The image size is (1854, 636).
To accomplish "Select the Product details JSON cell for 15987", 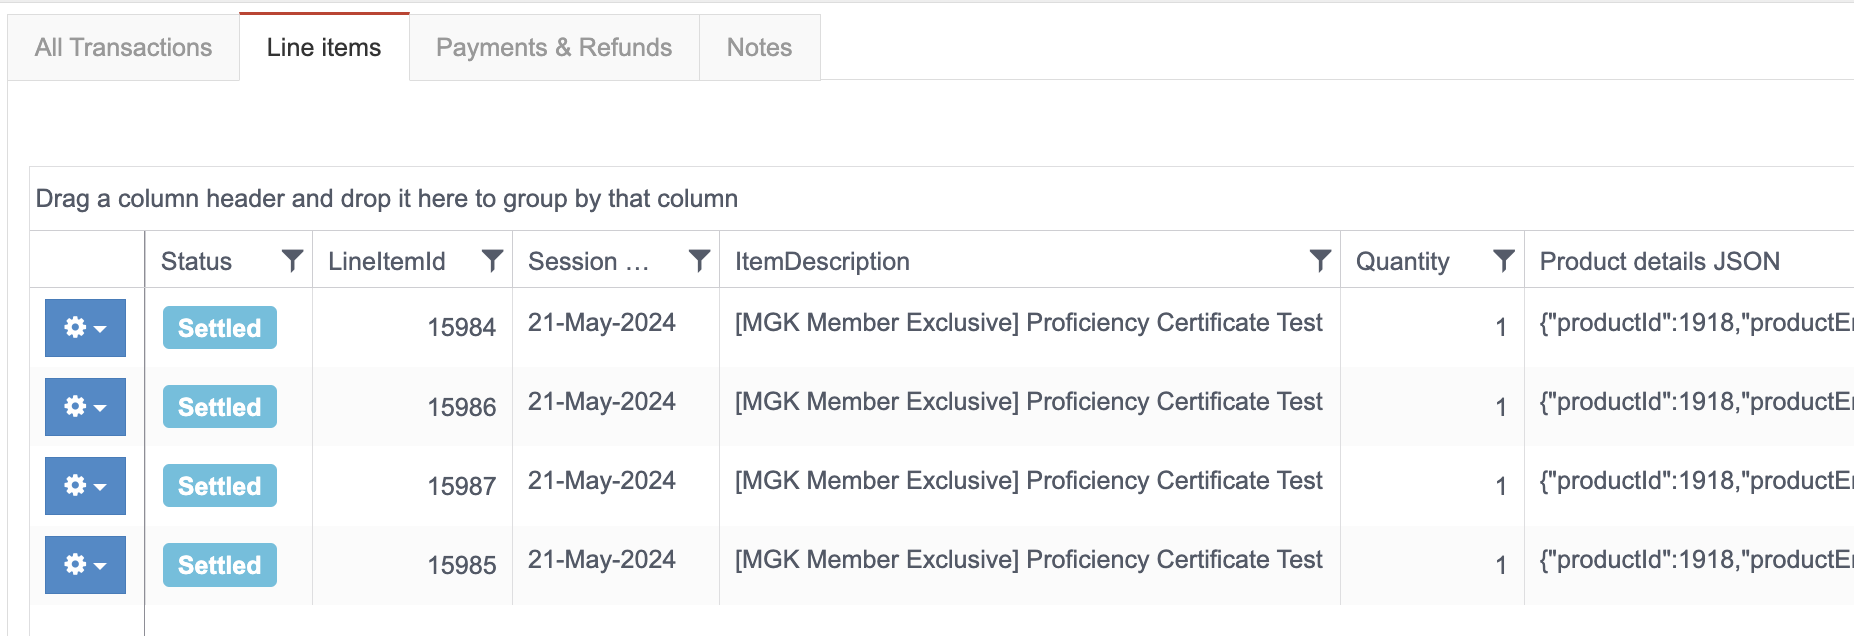I will click(x=1690, y=481).
